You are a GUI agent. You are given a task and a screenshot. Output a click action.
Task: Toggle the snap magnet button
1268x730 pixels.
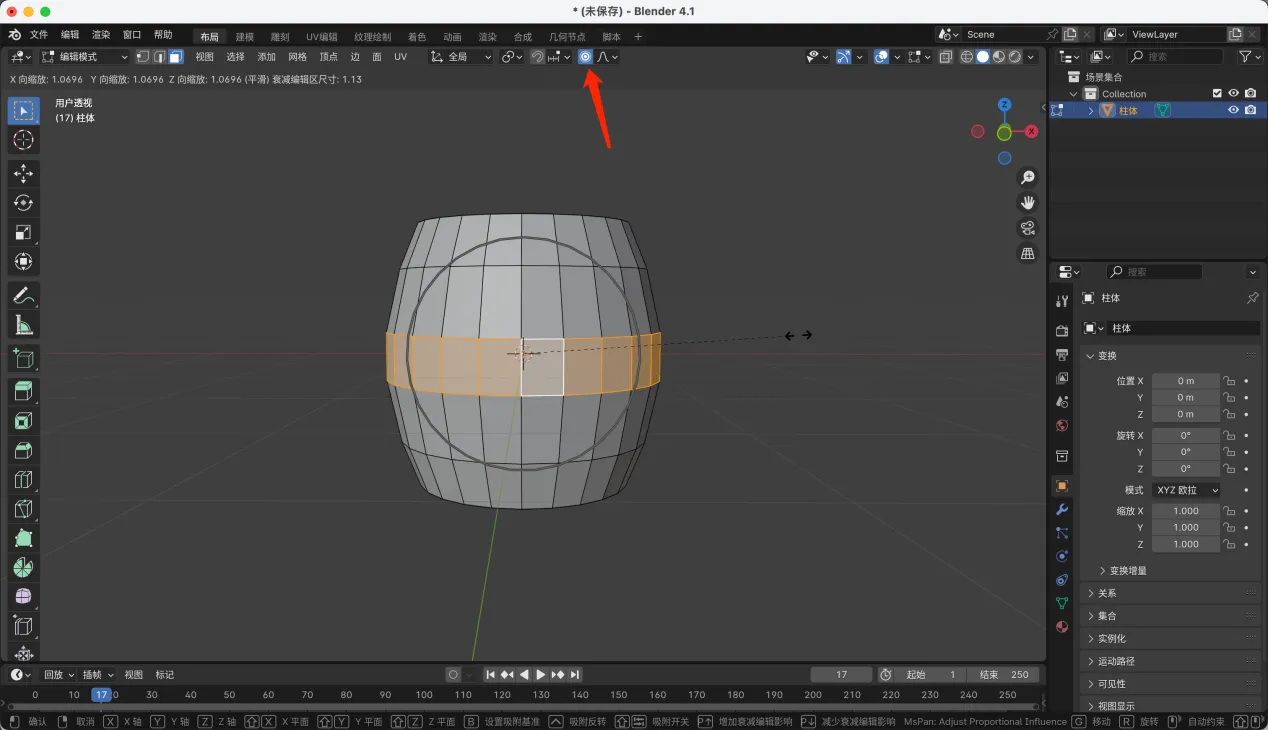(x=537, y=57)
